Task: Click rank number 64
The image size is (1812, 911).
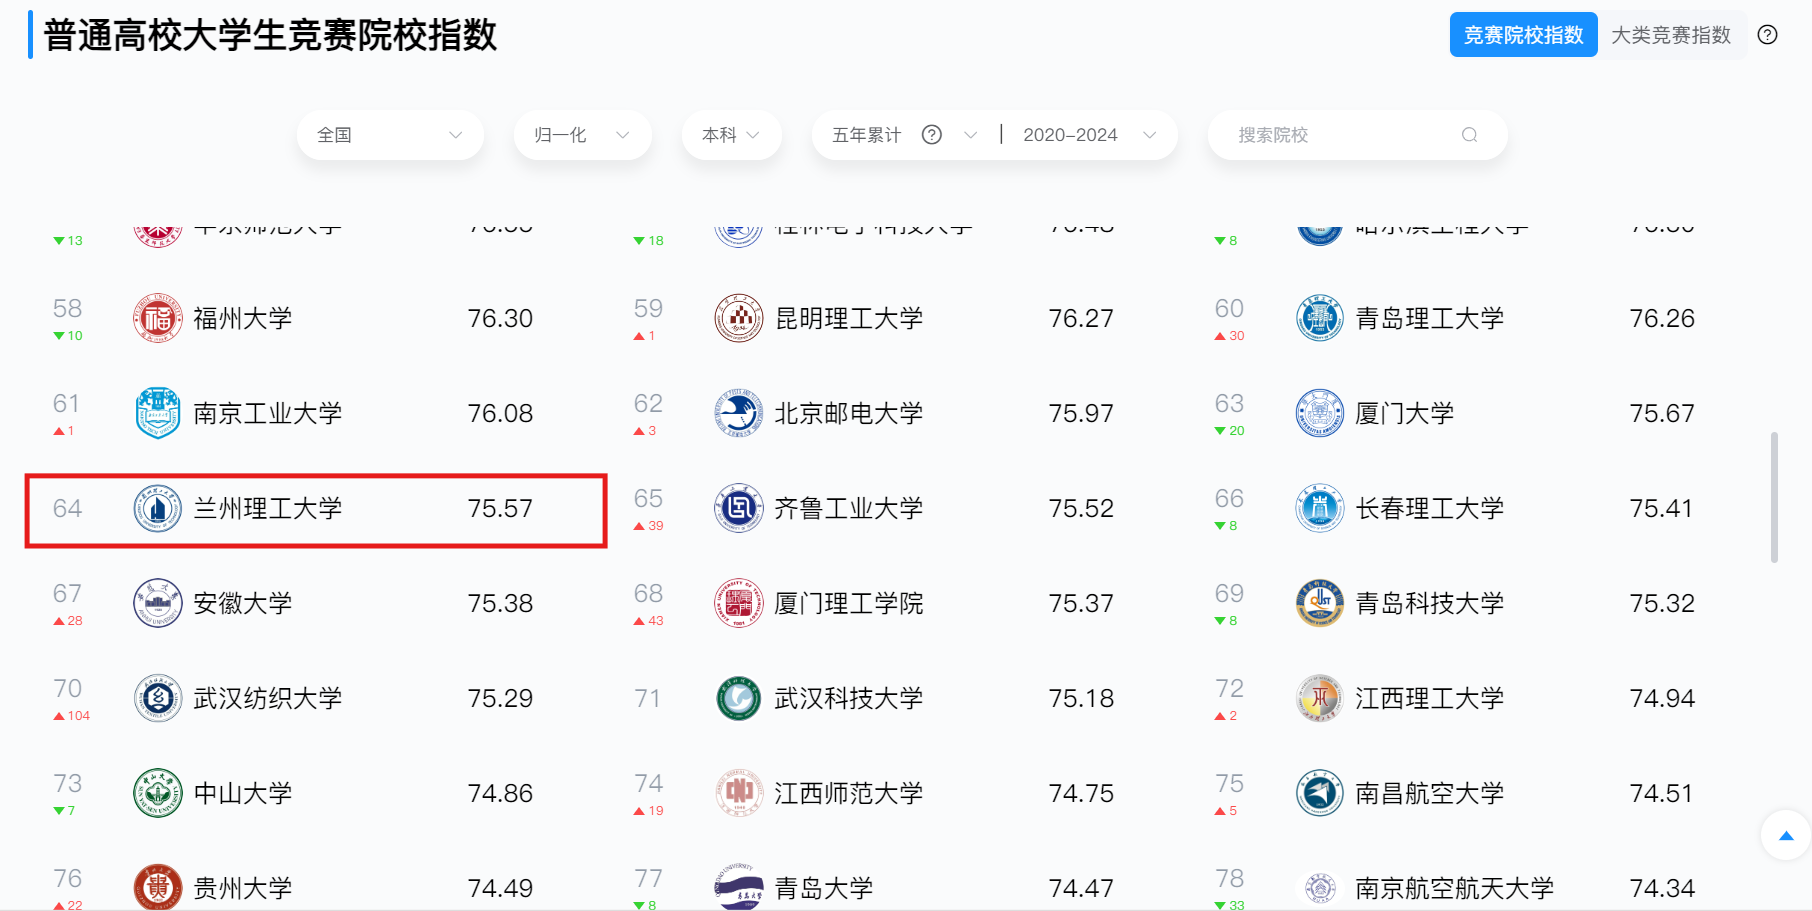Action: (x=67, y=508)
